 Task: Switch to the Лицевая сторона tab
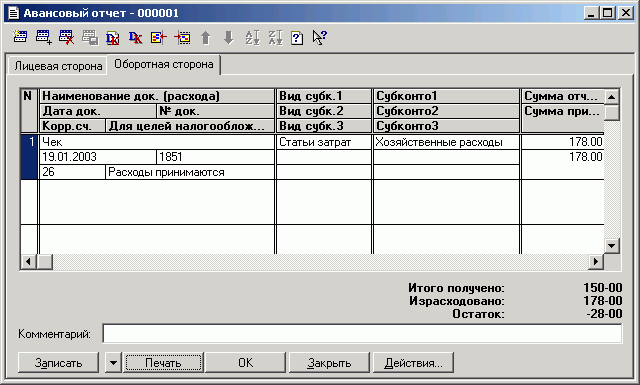[58, 66]
